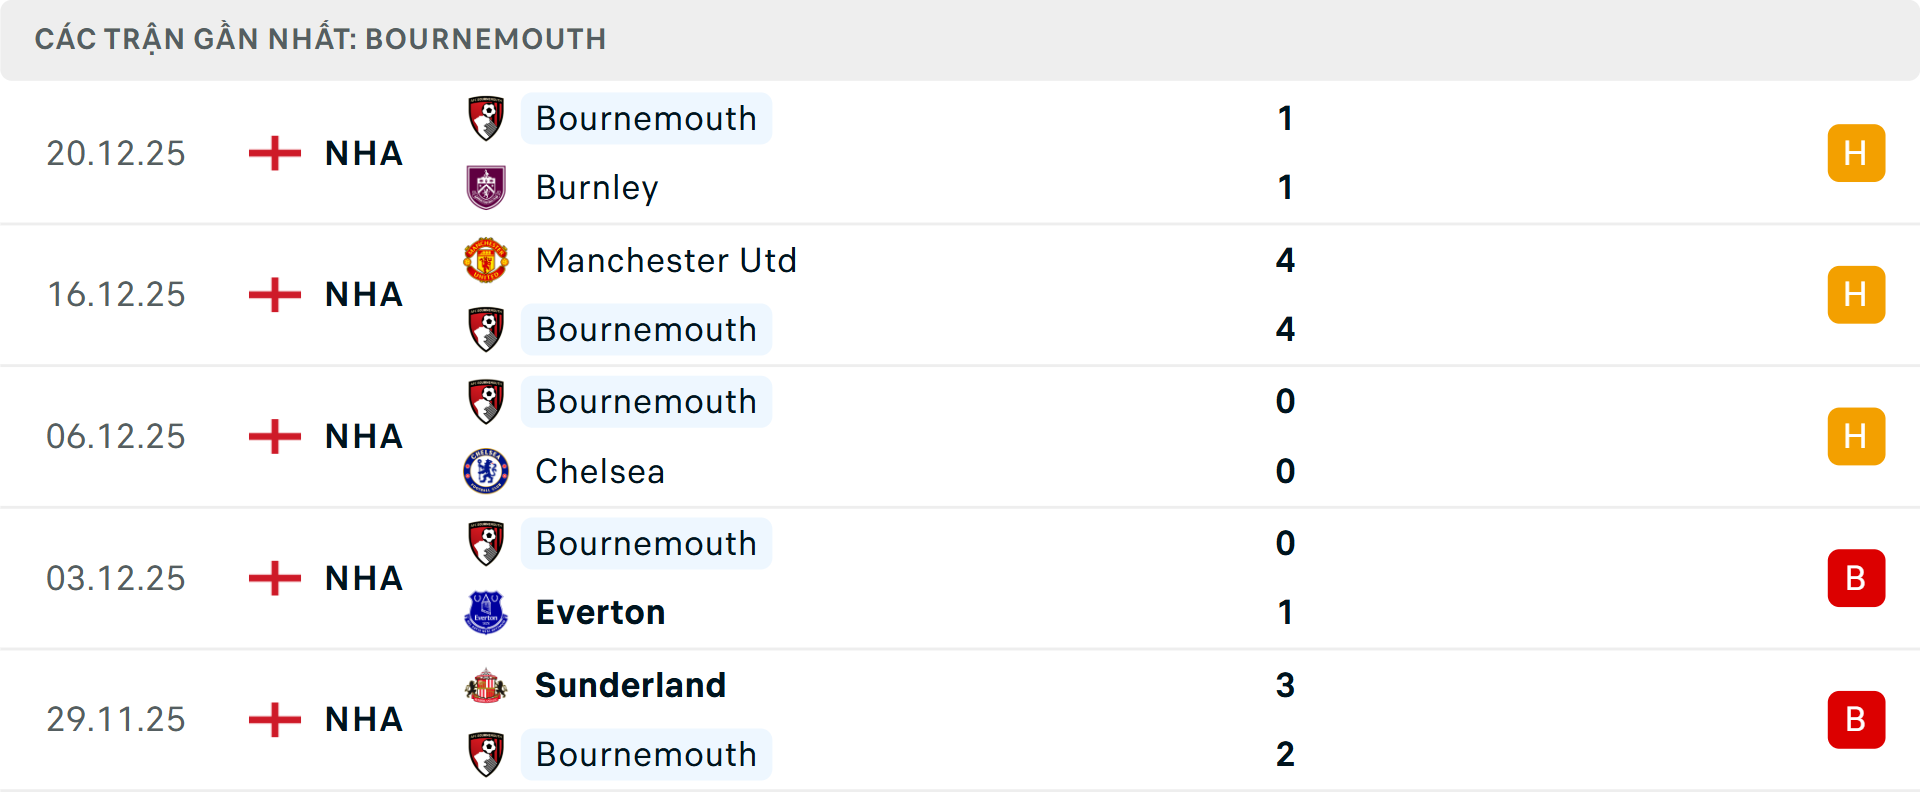Click the Everton club crest icon
Screen dimensions: 1920x792
pos(486,612)
